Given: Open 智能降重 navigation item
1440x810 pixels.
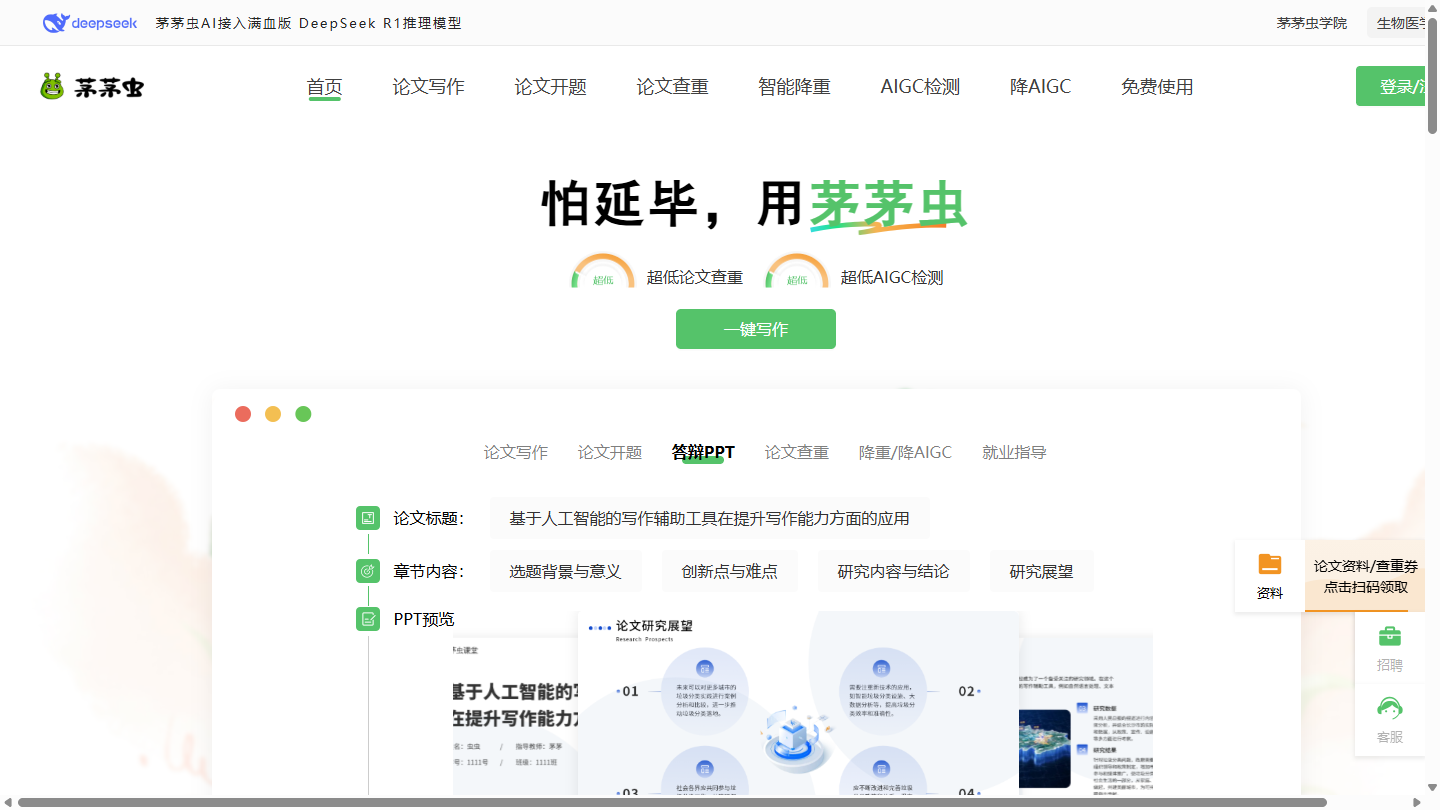Looking at the screenshot, I should (x=794, y=87).
